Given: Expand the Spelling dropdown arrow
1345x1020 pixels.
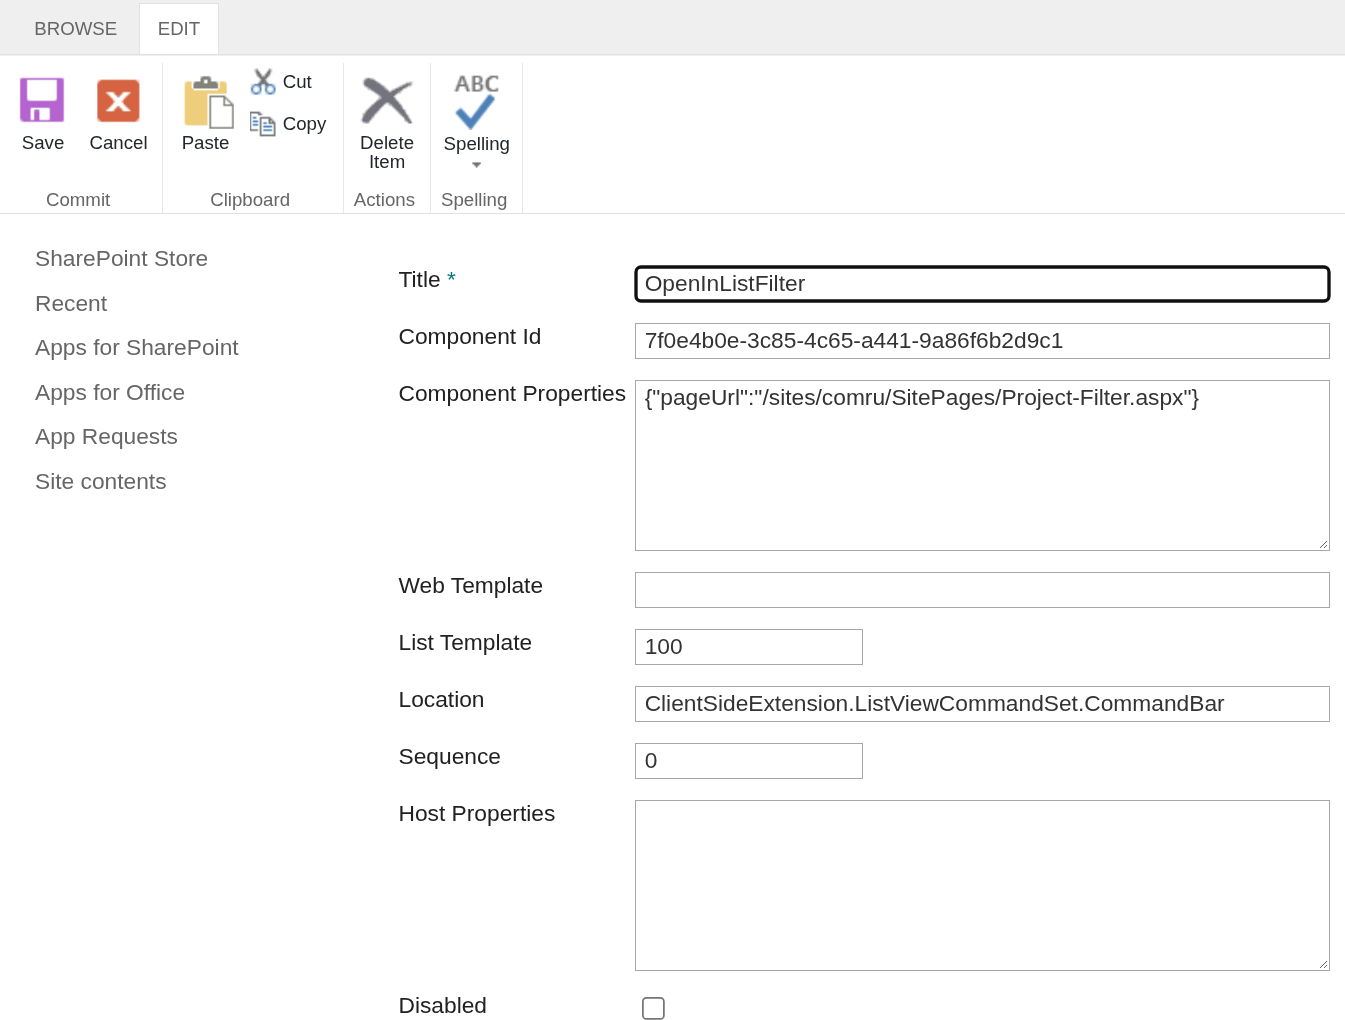Looking at the screenshot, I should click(x=476, y=165).
